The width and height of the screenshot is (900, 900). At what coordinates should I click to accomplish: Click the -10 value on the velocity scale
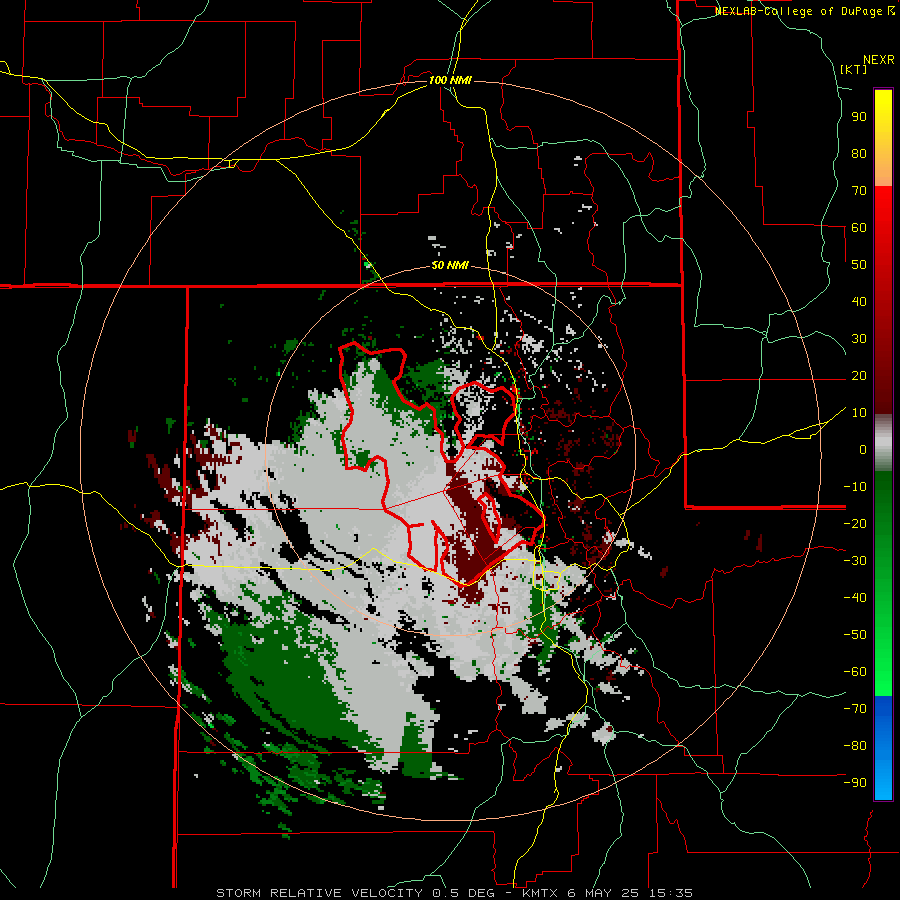(855, 487)
